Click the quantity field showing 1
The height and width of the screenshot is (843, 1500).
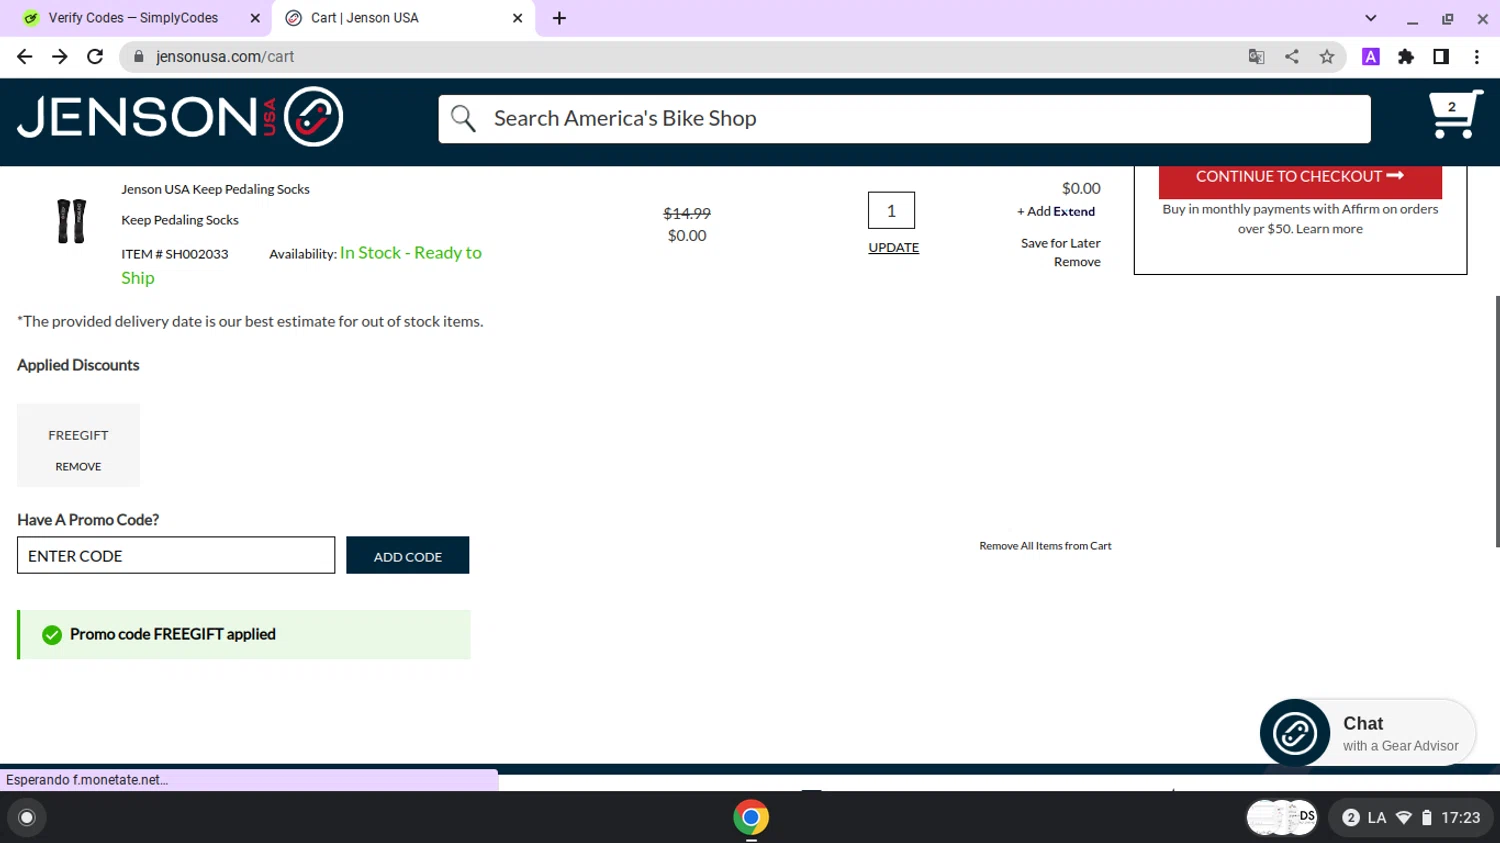tap(891, 211)
